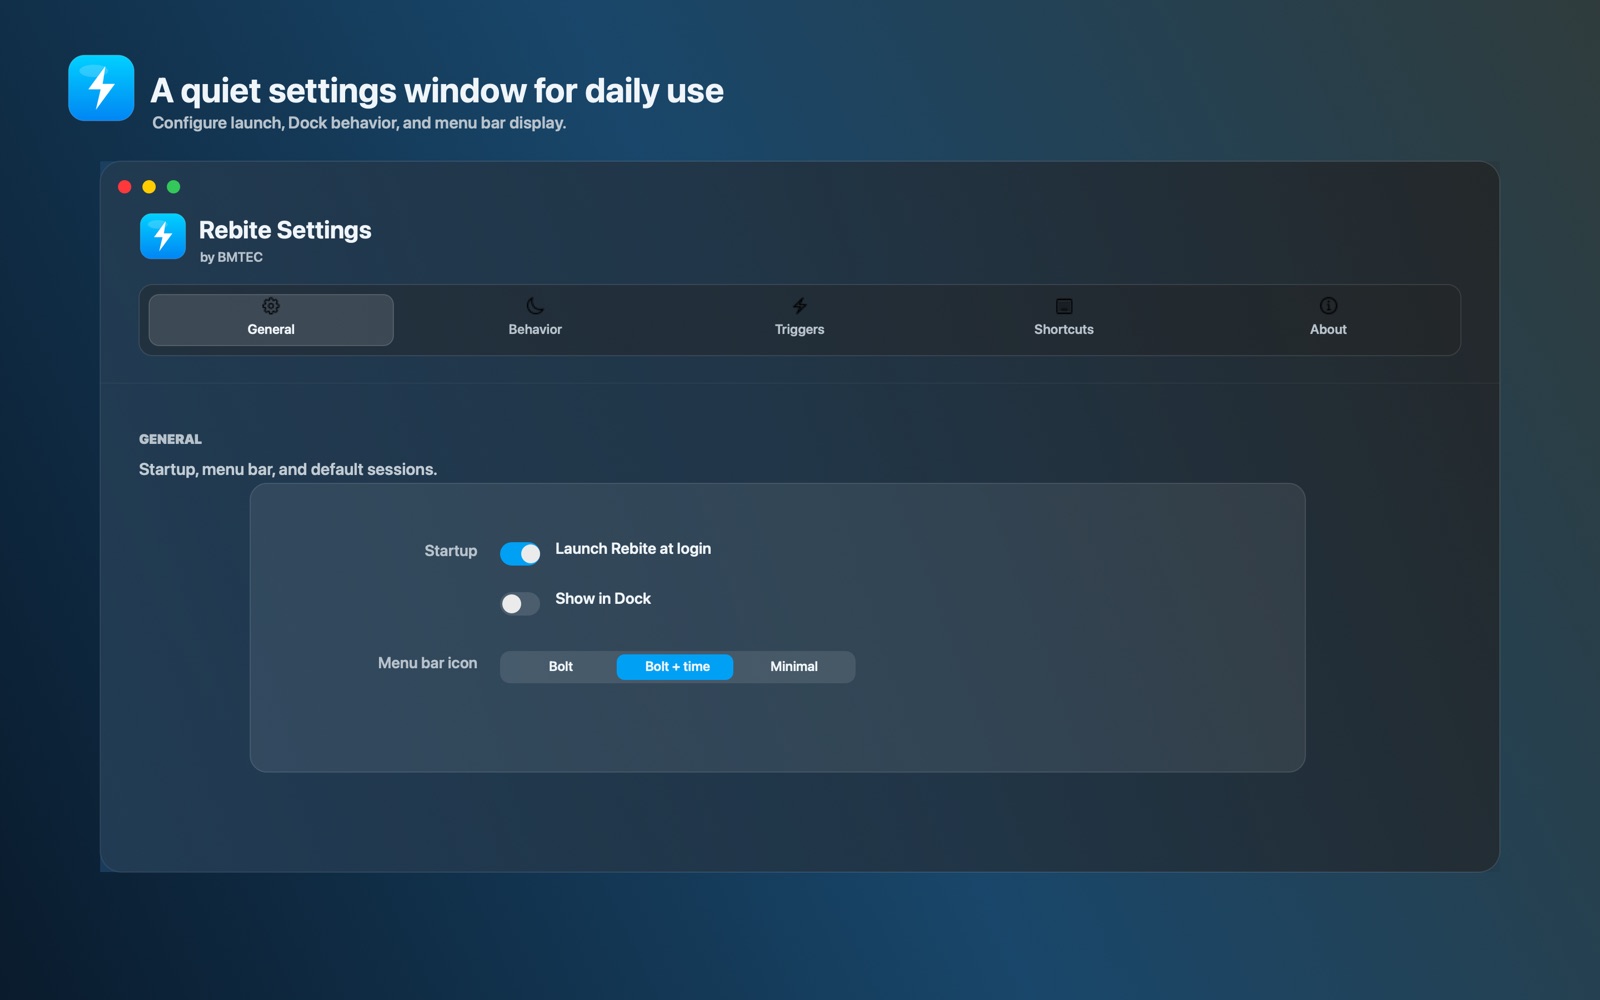1600x1000 pixels.
Task: Open the Triggers tab label
Action: pyautogui.click(x=800, y=329)
